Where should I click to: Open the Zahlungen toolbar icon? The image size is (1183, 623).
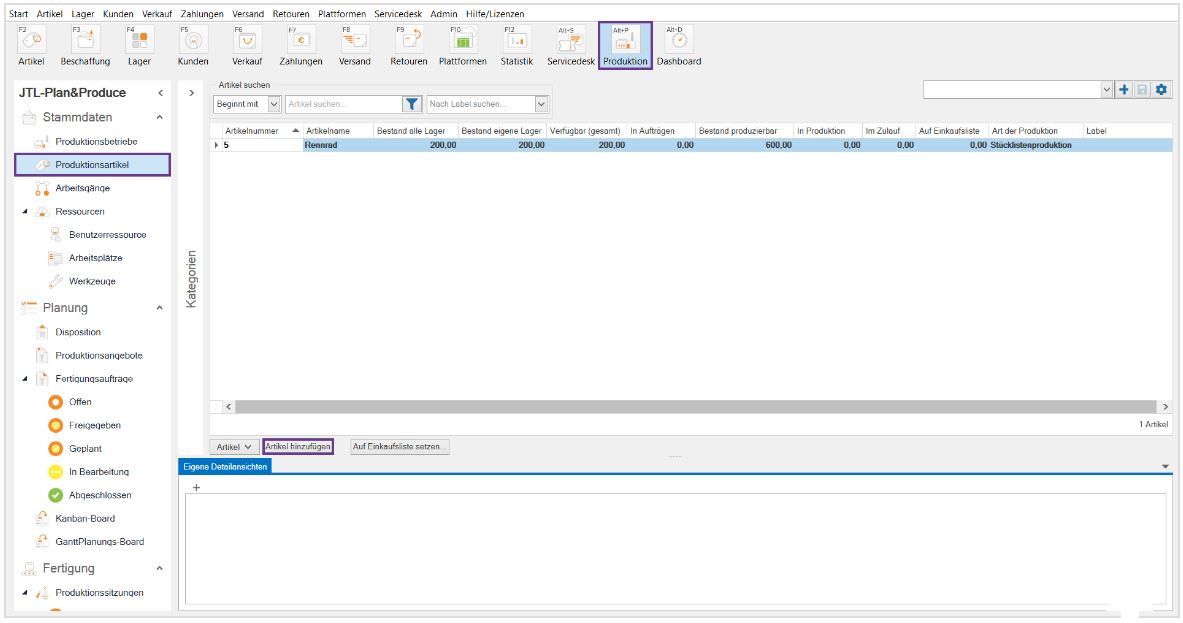point(301,45)
